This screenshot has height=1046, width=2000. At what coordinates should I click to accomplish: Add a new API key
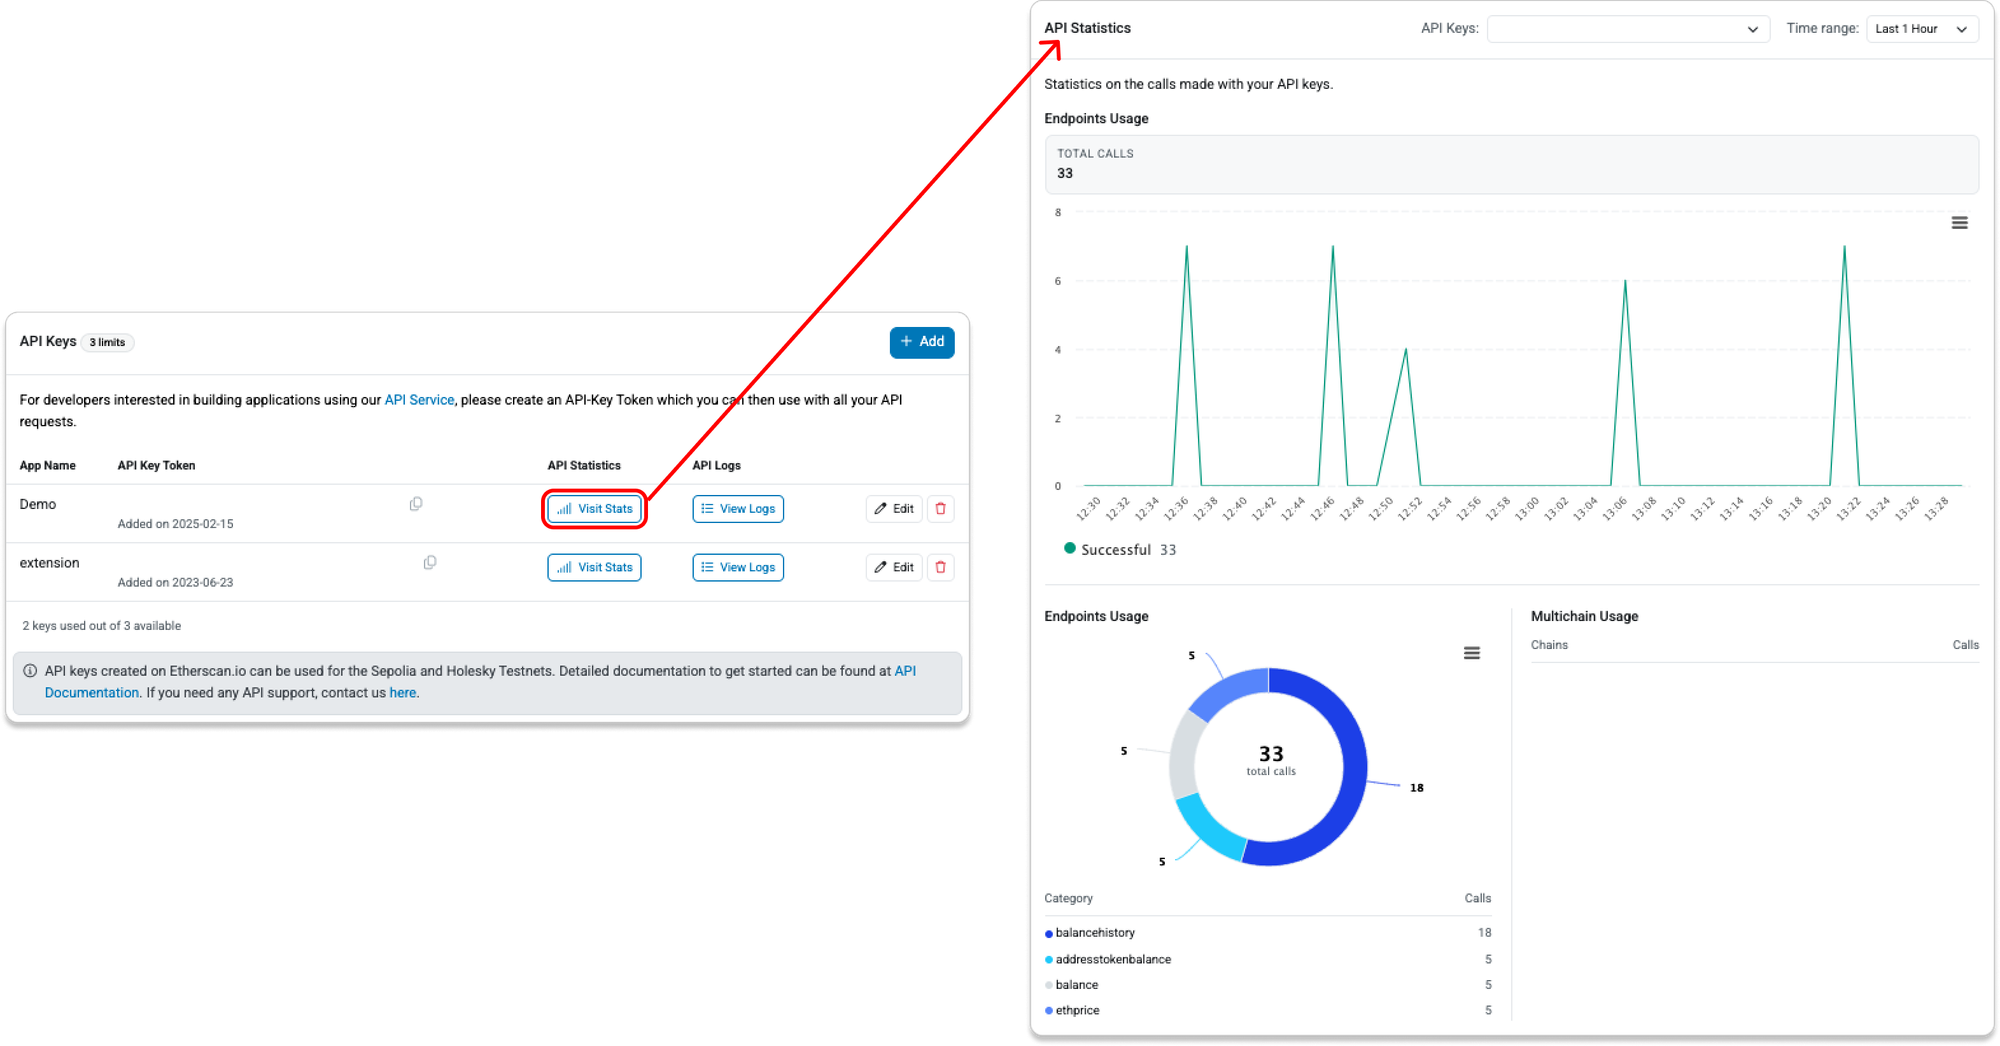(921, 342)
